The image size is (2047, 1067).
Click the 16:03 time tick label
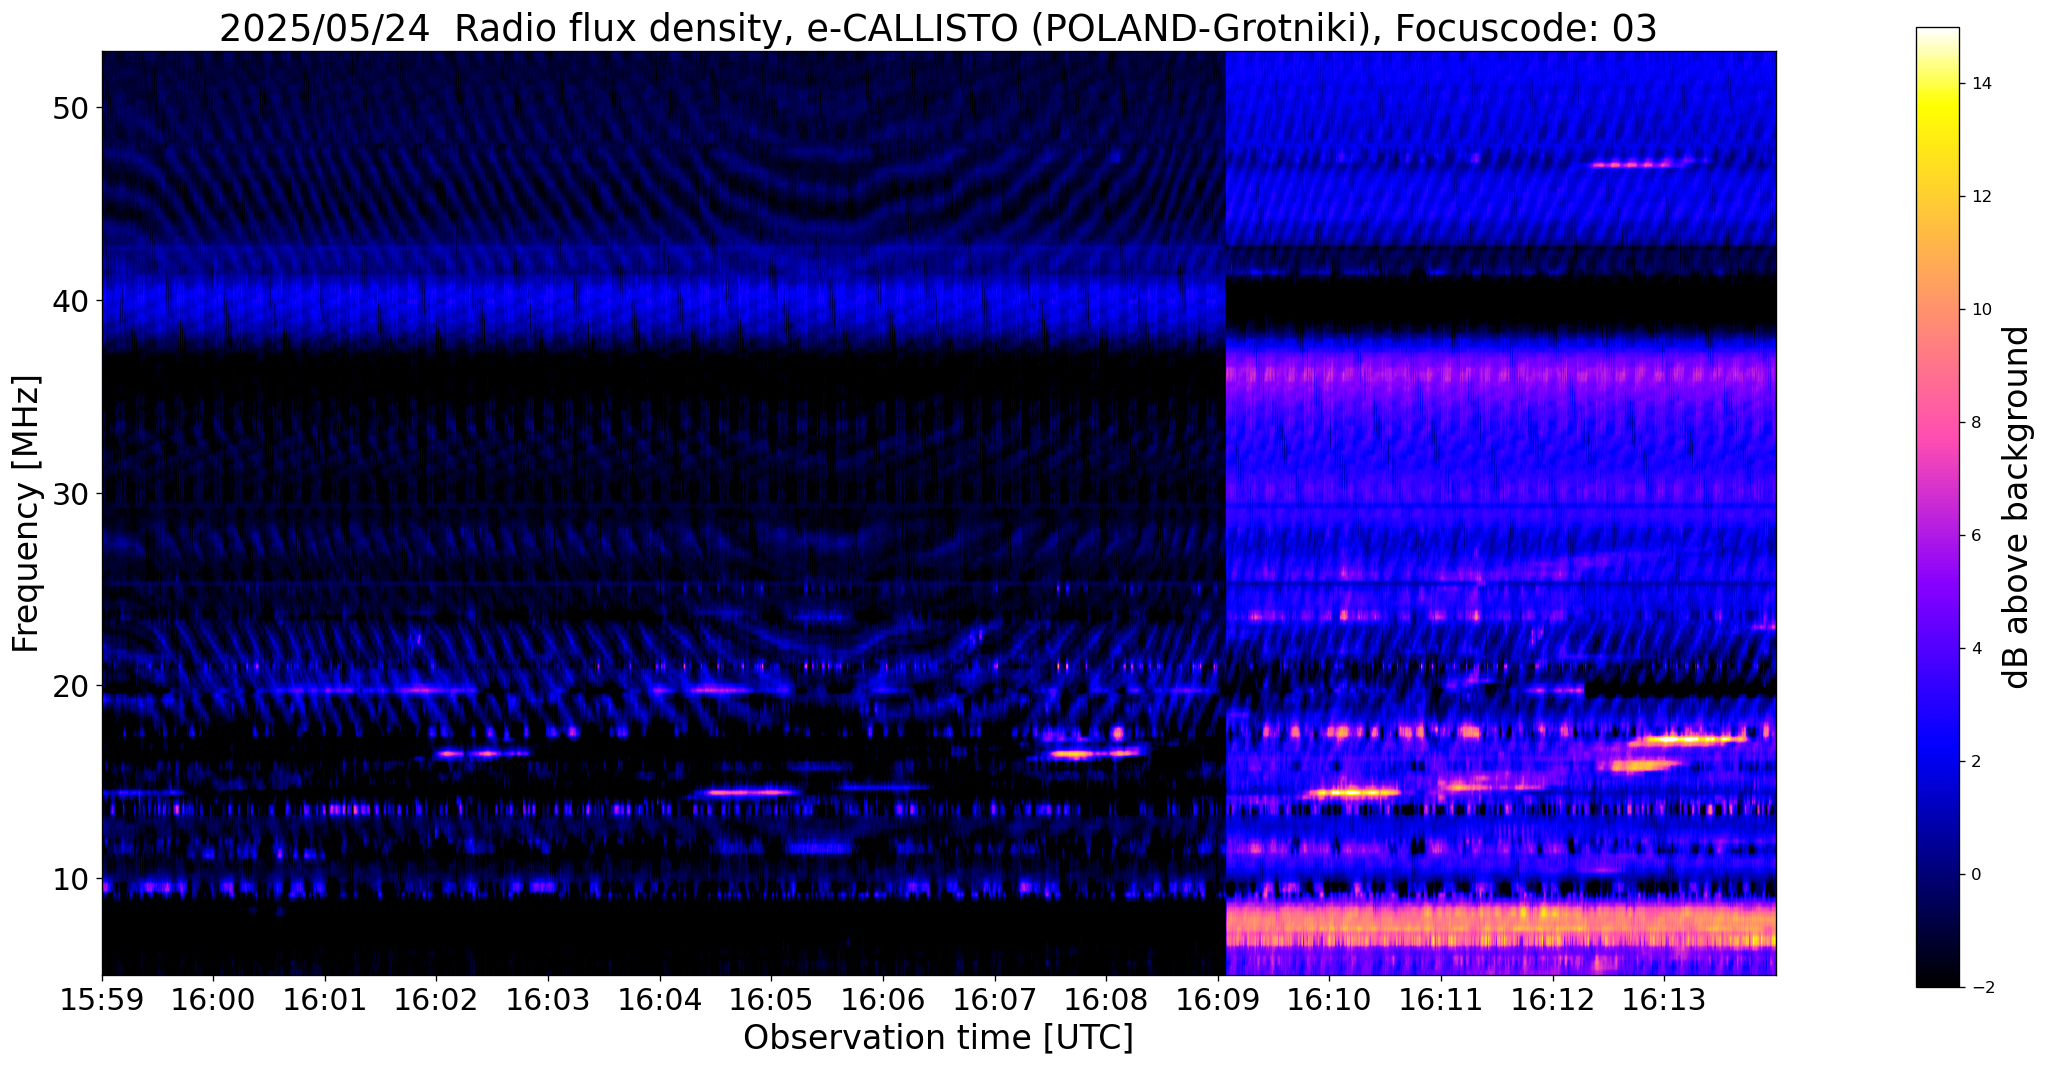pyautogui.click(x=548, y=1000)
